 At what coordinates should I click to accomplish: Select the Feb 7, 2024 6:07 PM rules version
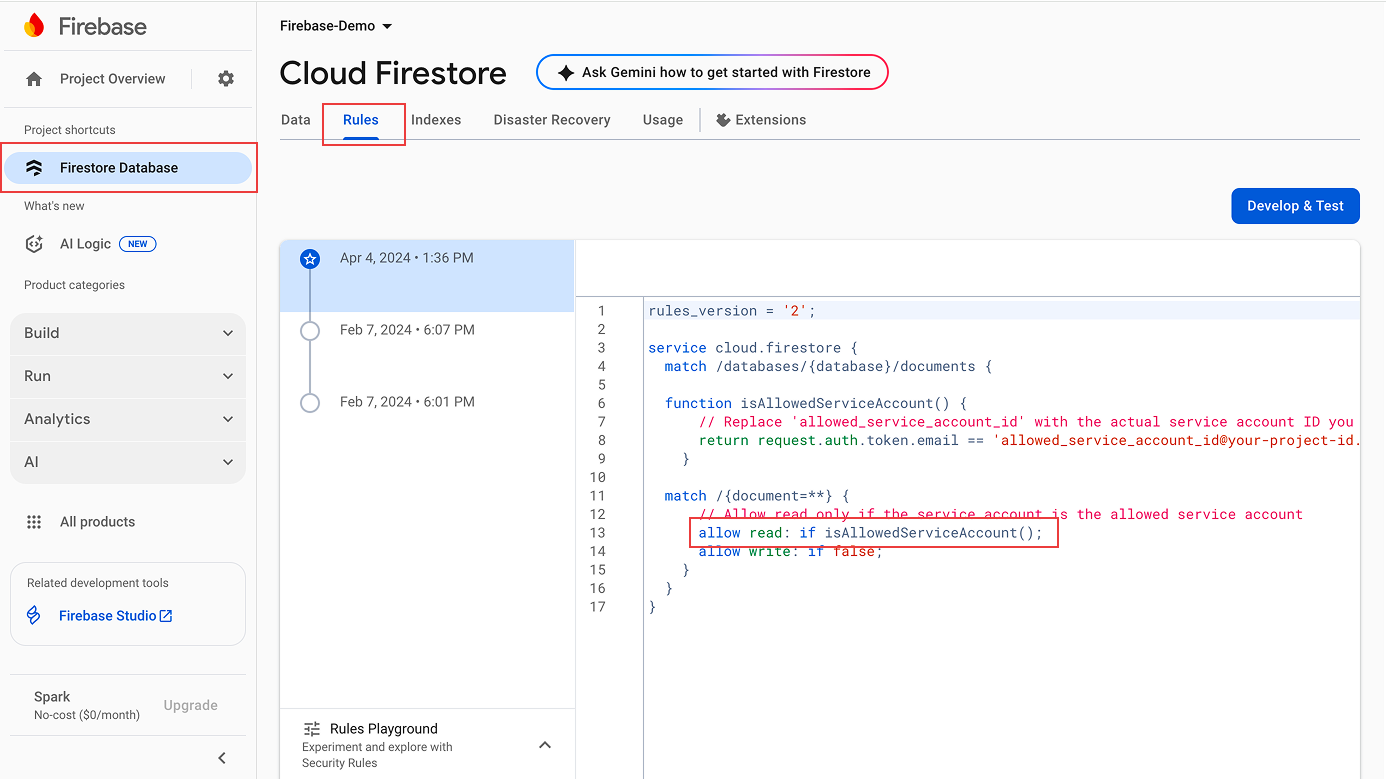[427, 330]
